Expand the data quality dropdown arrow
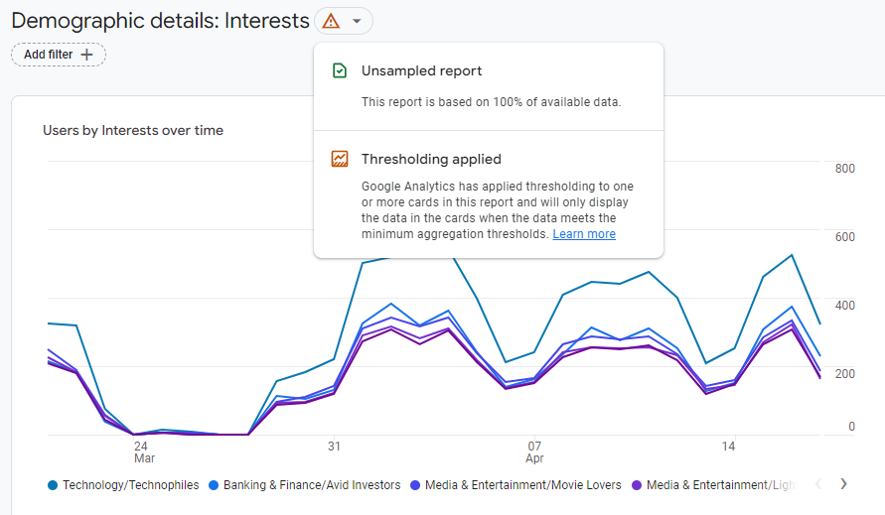 point(356,21)
